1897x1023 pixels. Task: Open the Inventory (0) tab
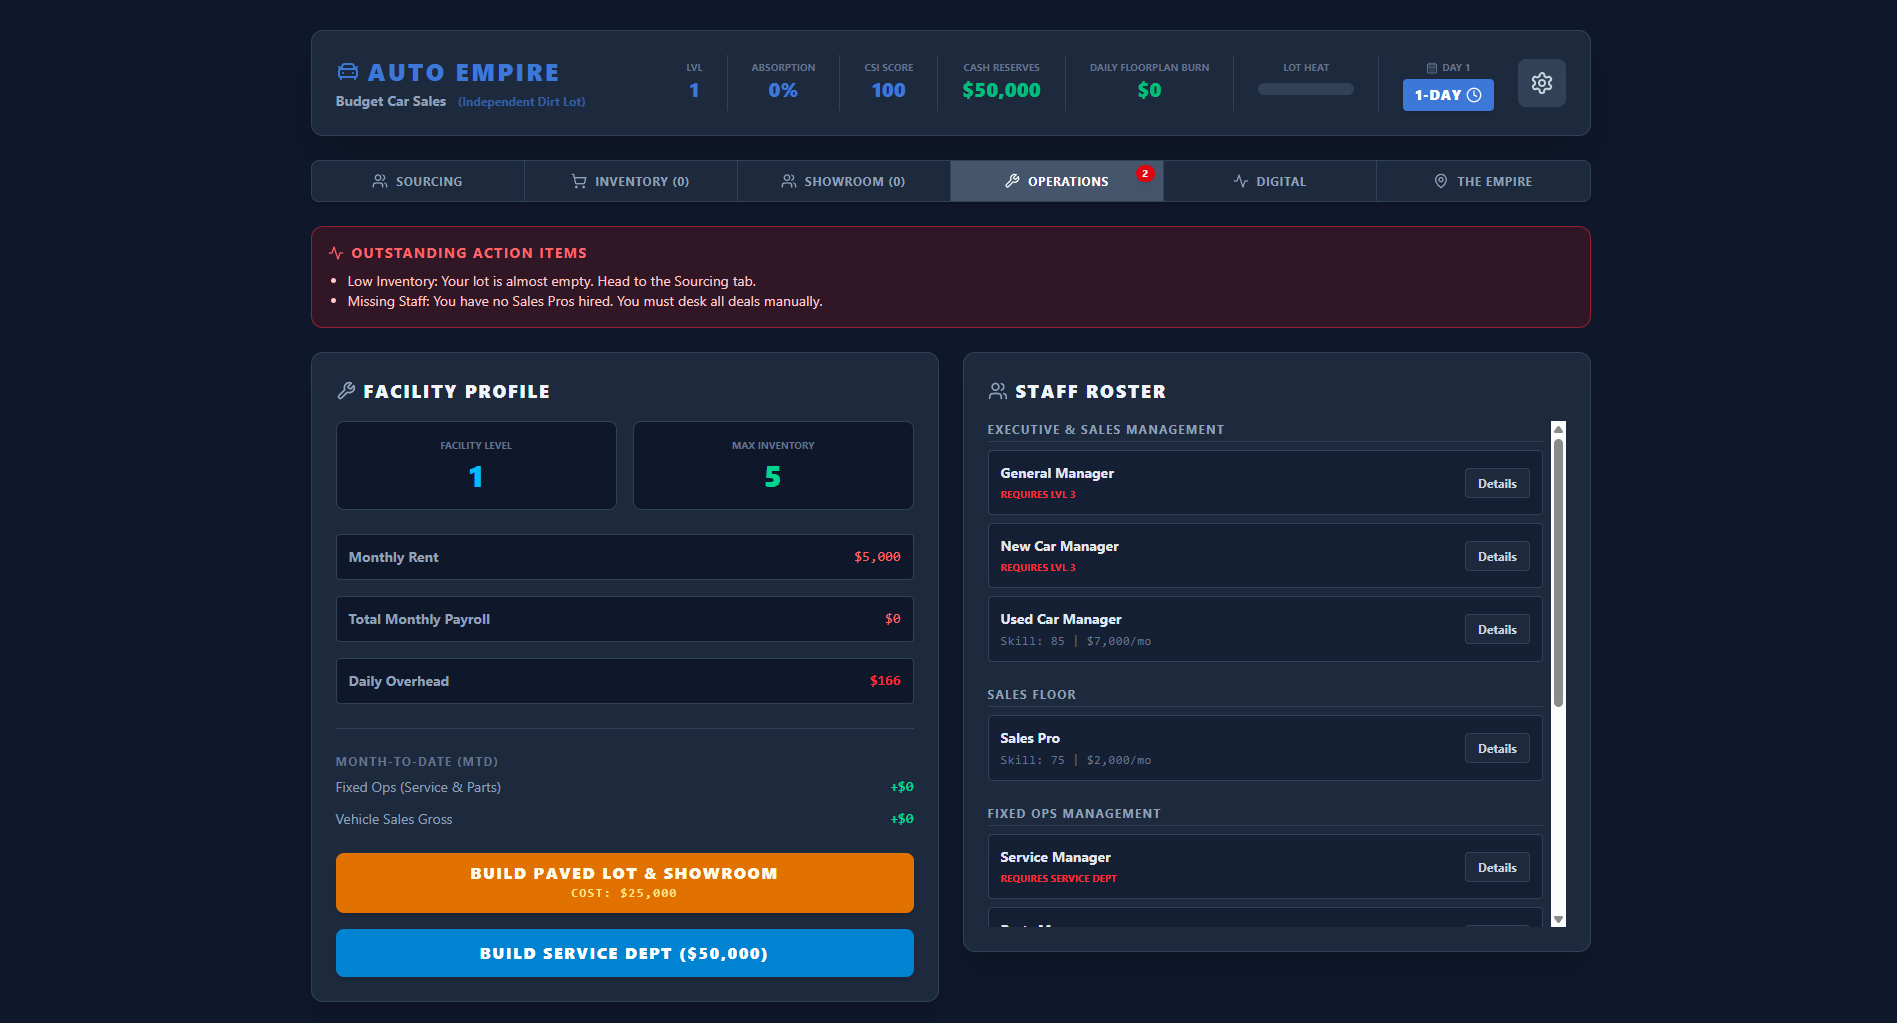631,181
